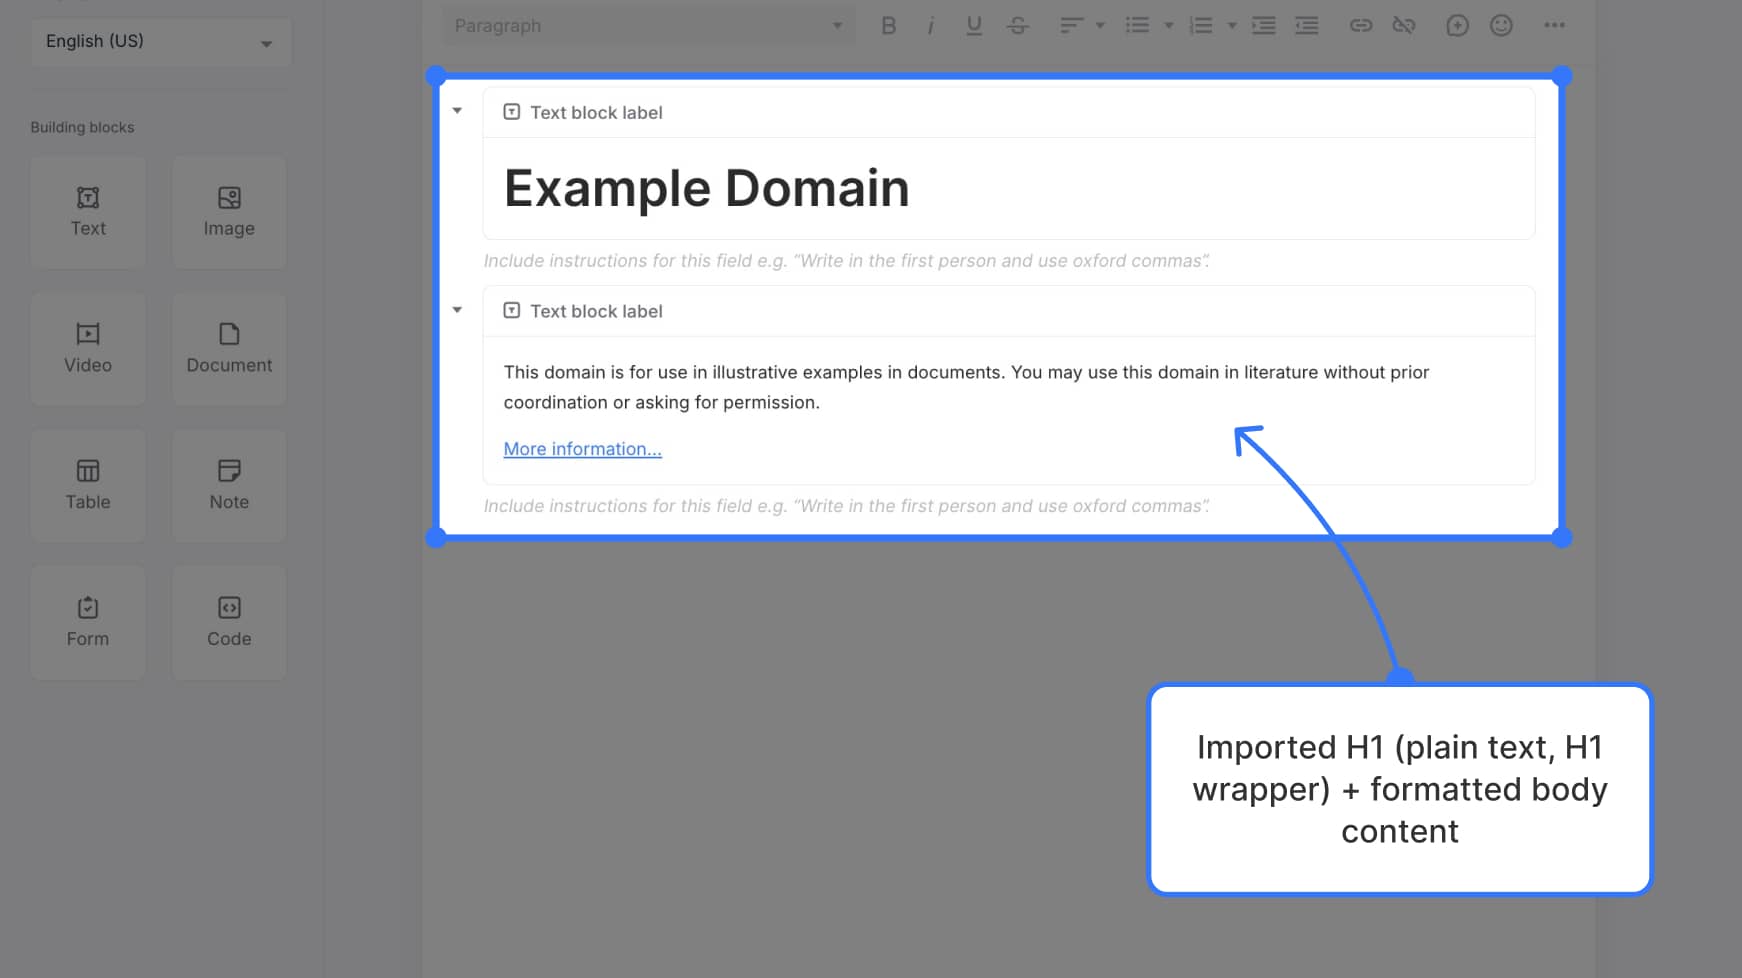1742x978 pixels.
Task: Toggle italic formatting
Action: click(x=930, y=26)
